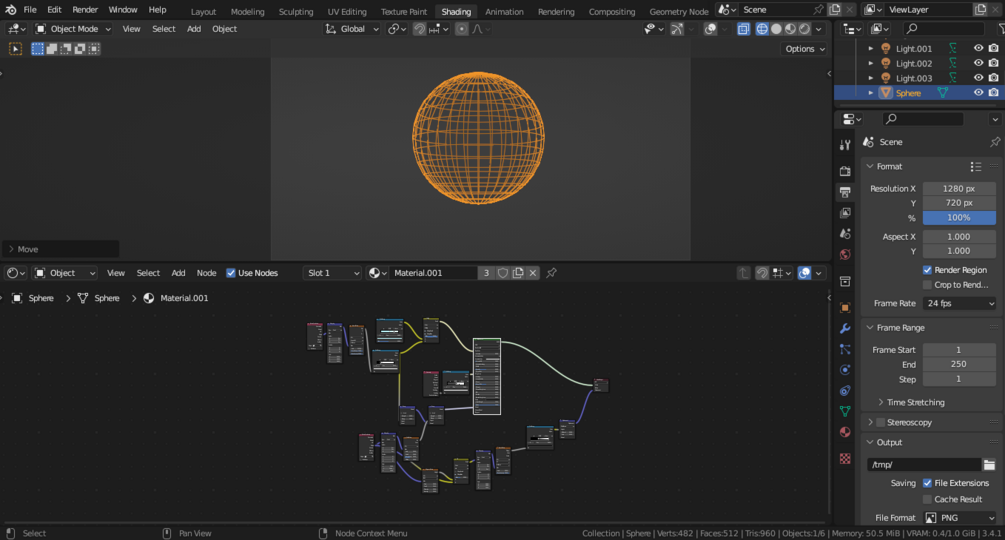Viewport: 1005px width, 540px height.
Task: Open the Modifier properties wrench tab
Action: (x=845, y=328)
